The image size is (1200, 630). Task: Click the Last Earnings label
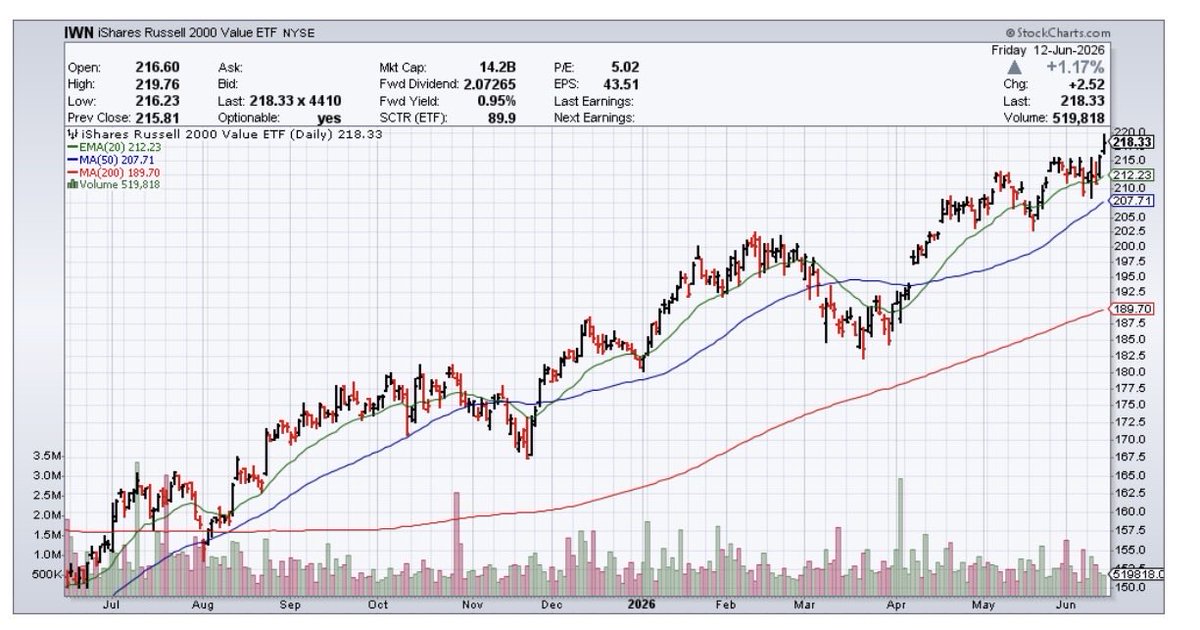click(x=594, y=101)
